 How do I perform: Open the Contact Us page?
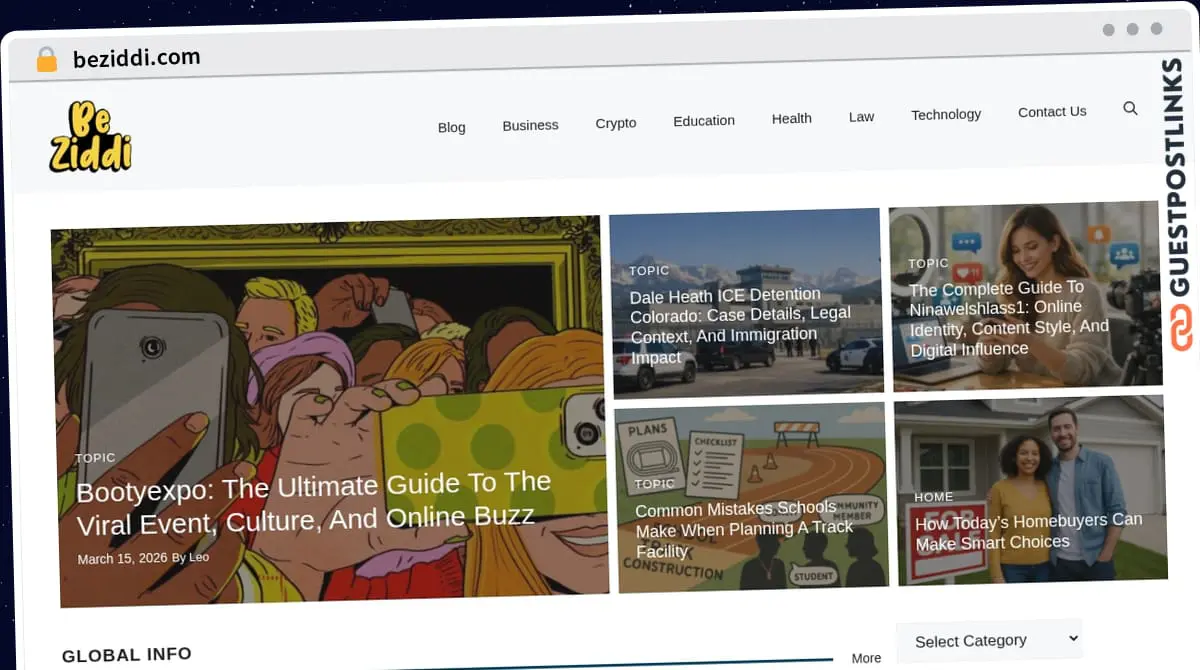1052,112
